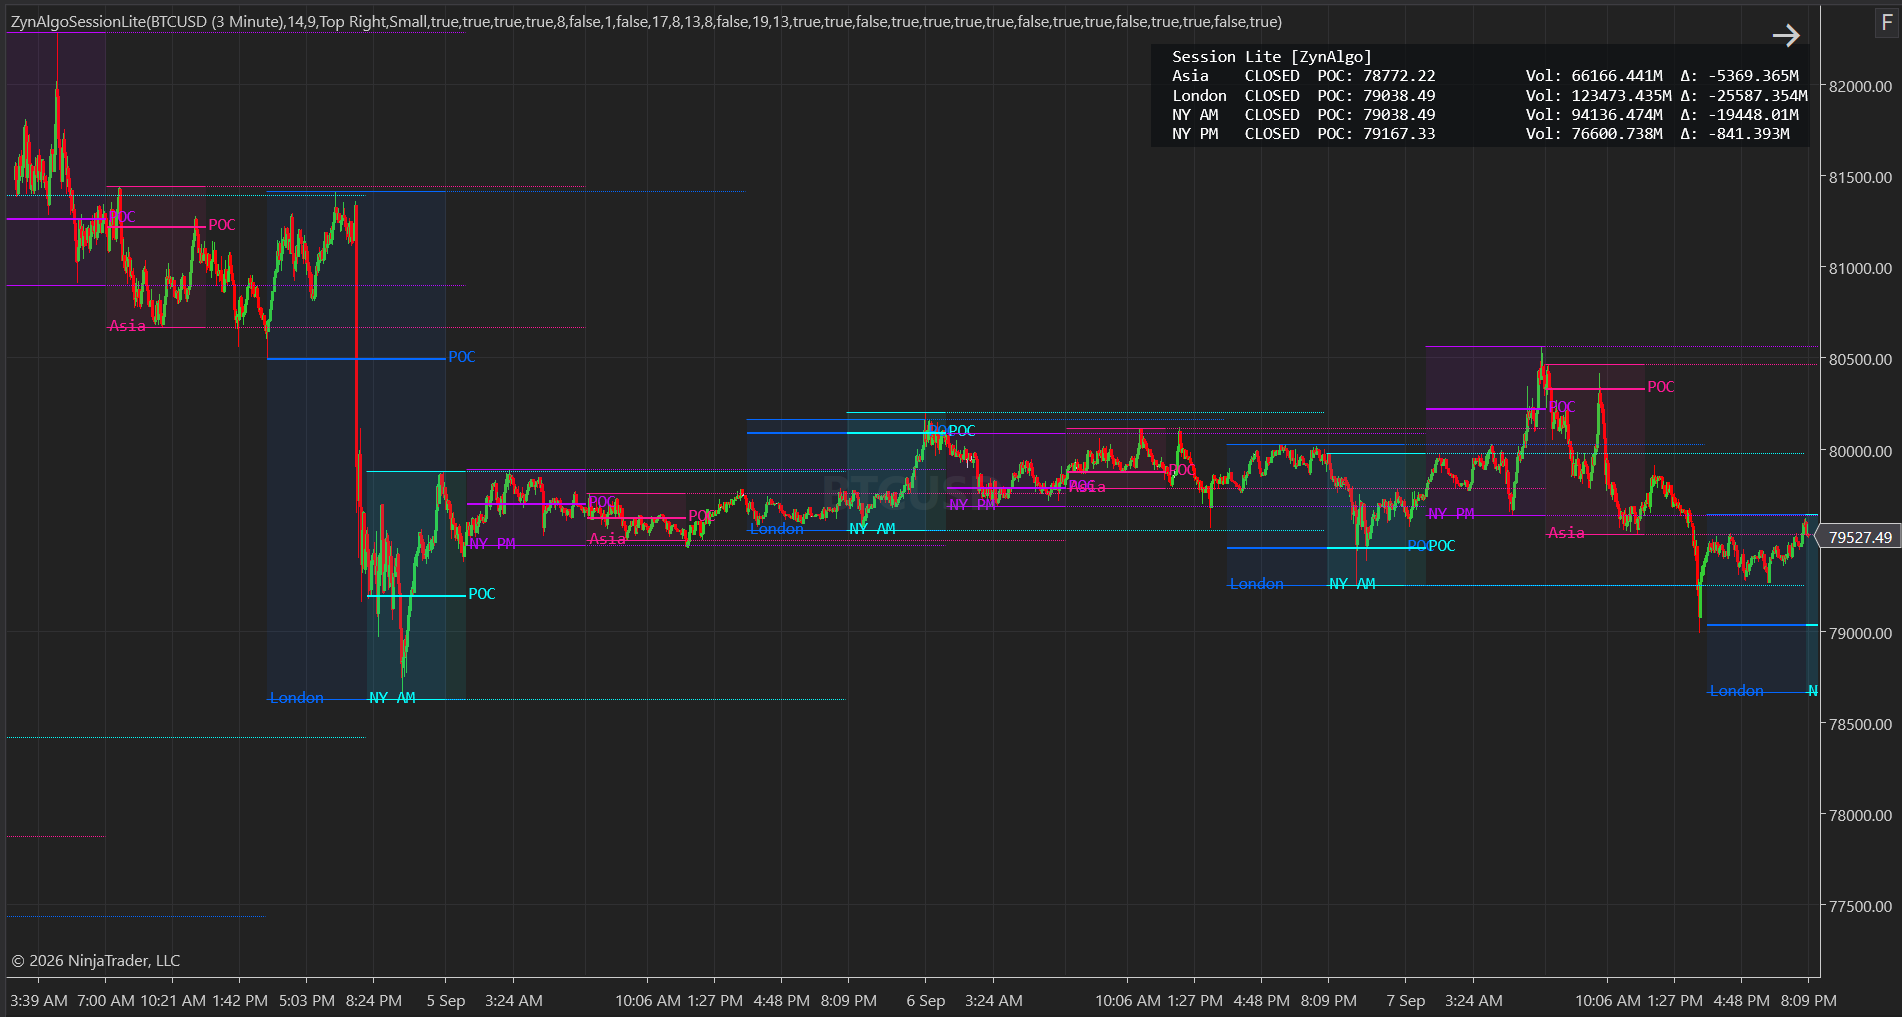Click the 80500.00 price axis label
Viewport: 1902px width, 1017px height.
[1860, 360]
